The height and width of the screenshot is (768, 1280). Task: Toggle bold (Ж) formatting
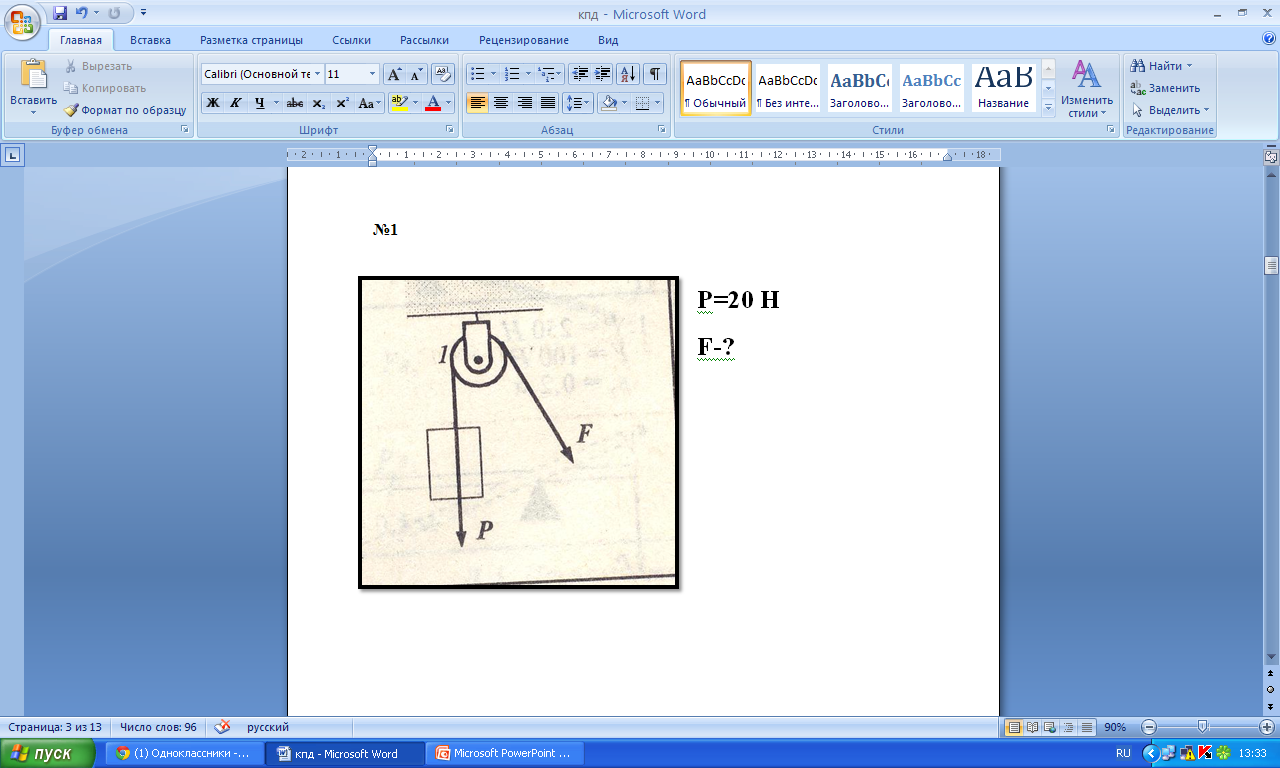(x=213, y=103)
